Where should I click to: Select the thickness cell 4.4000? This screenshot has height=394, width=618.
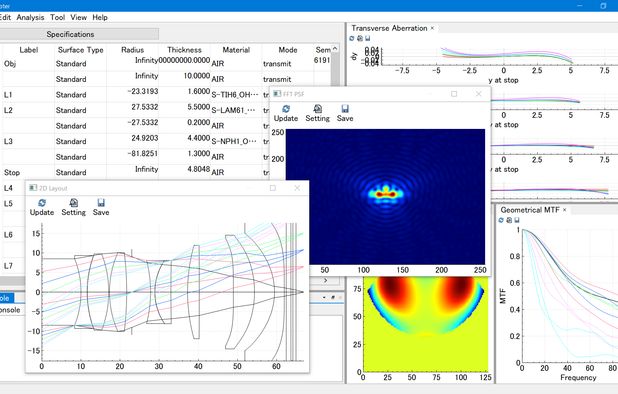click(184, 141)
